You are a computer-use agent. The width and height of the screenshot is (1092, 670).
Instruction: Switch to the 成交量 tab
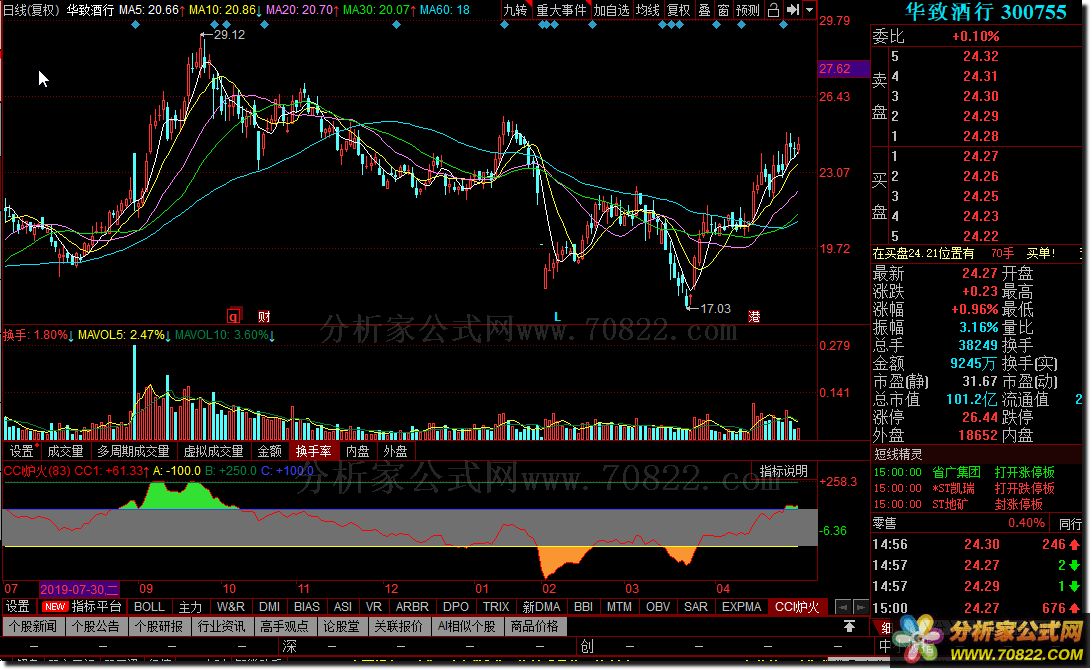coord(65,451)
